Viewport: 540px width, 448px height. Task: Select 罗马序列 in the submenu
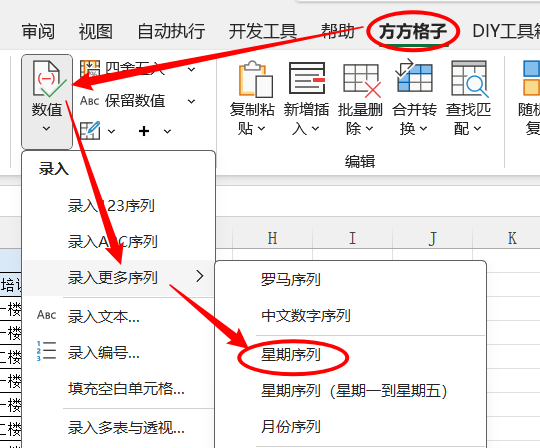(291, 280)
